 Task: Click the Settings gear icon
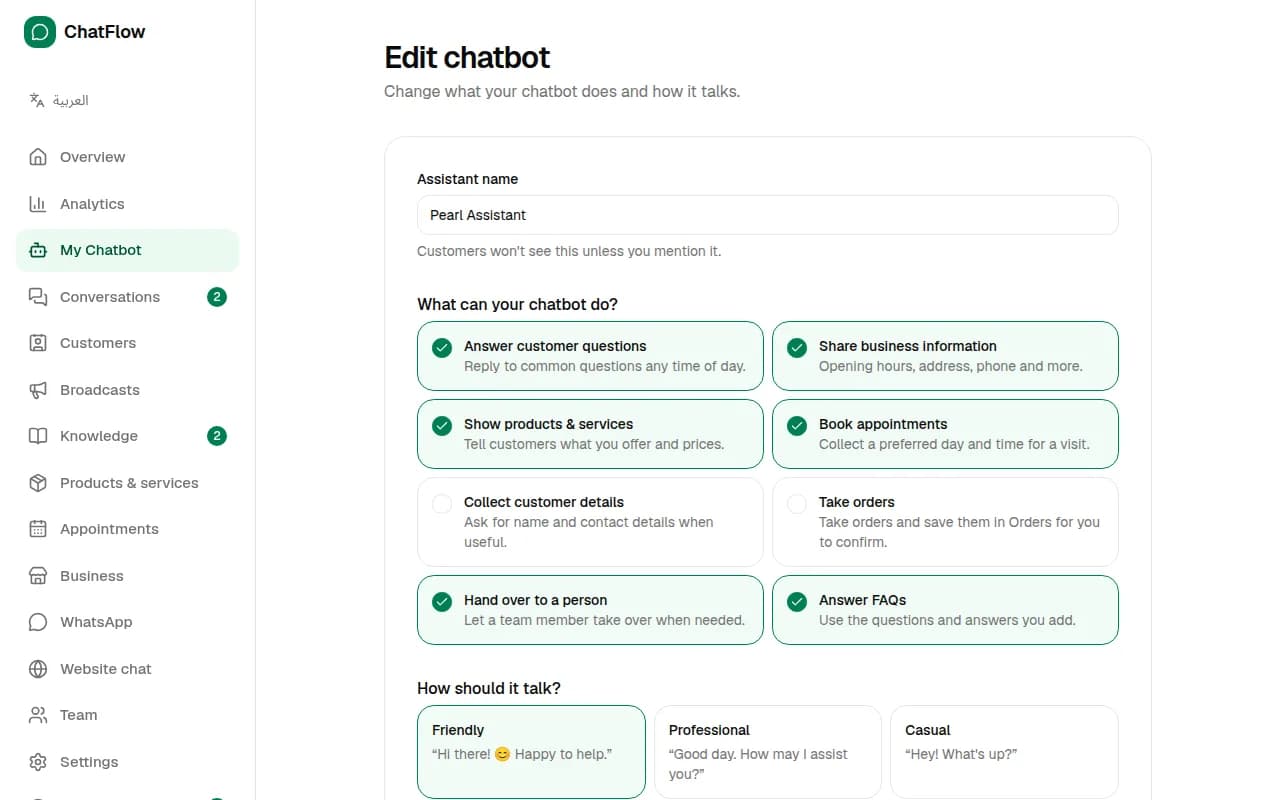coord(38,762)
